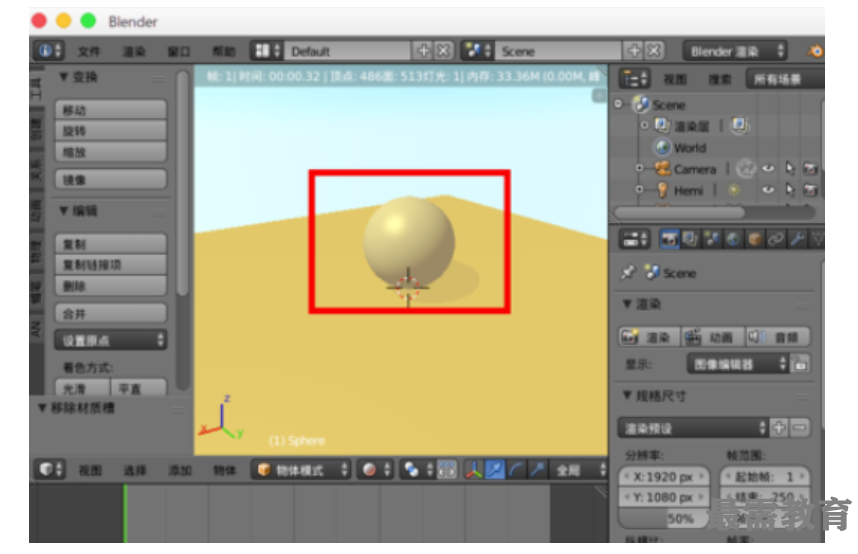Switch to the Render Layers properties tab

click(x=690, y=239)
